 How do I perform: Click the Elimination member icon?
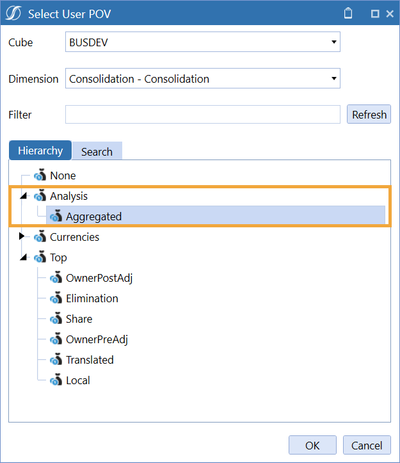tap(56, 298)
